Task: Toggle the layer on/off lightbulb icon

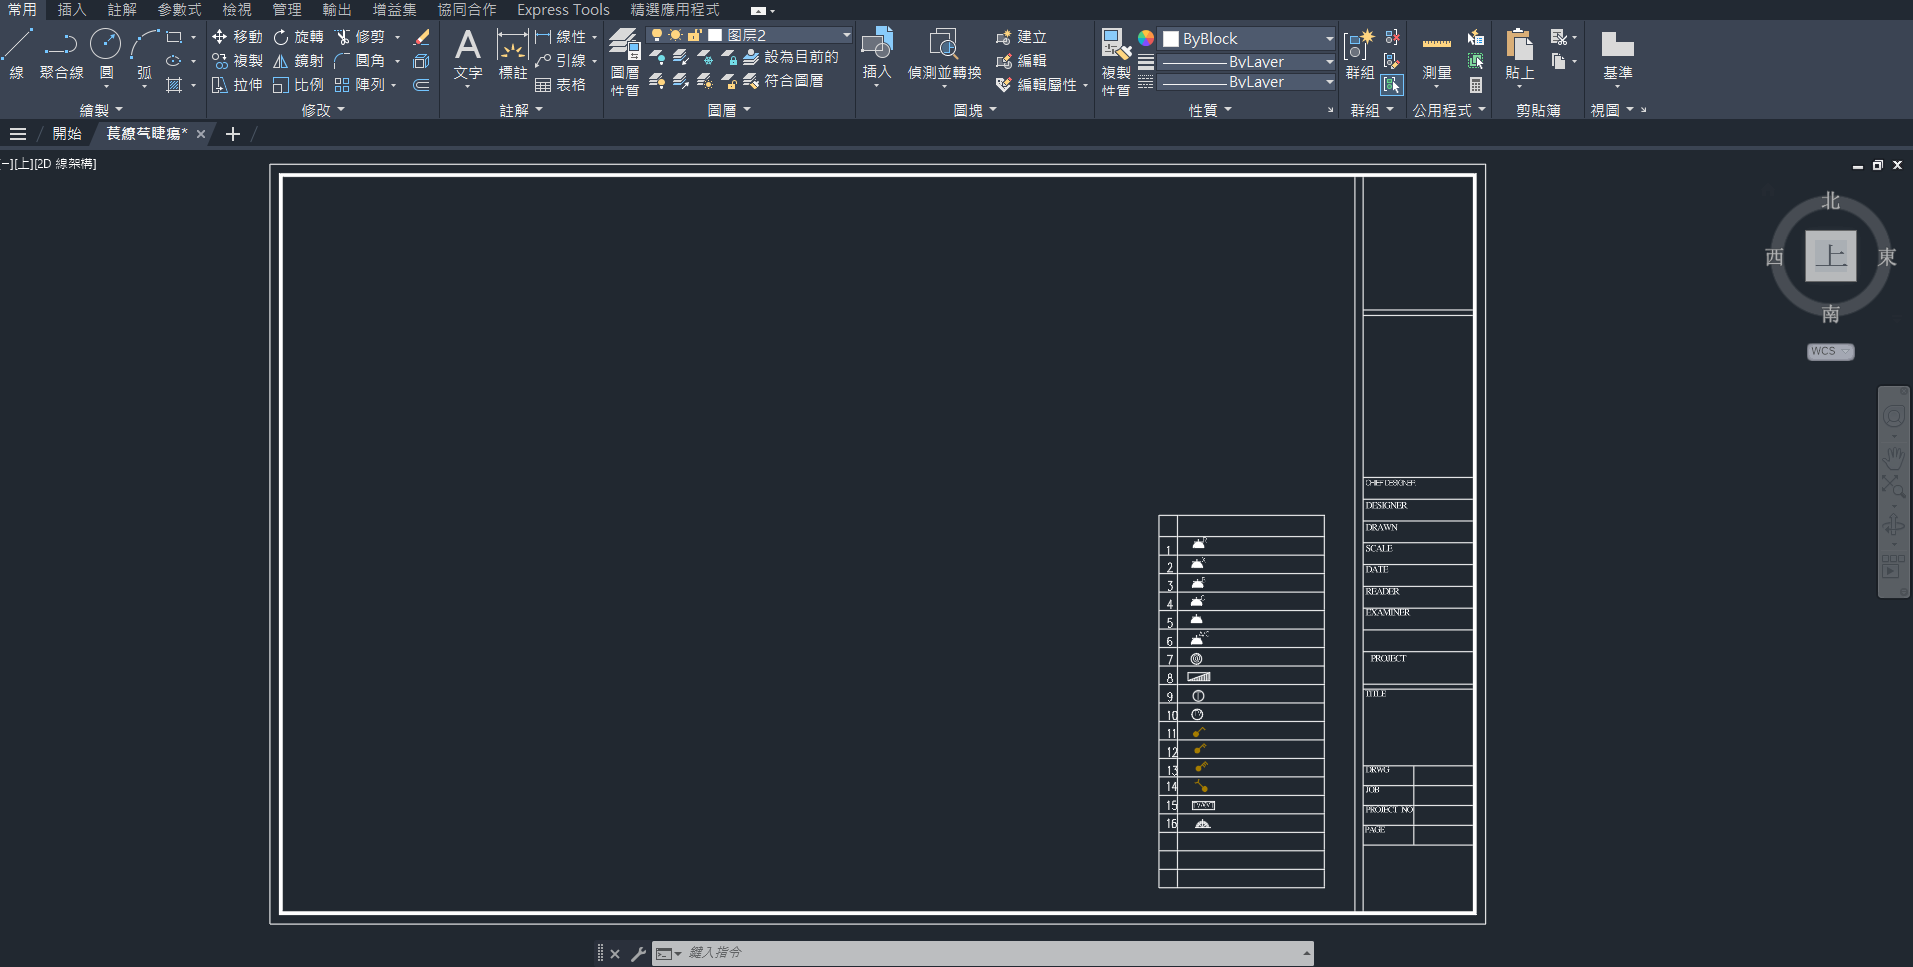Action: 656,35
